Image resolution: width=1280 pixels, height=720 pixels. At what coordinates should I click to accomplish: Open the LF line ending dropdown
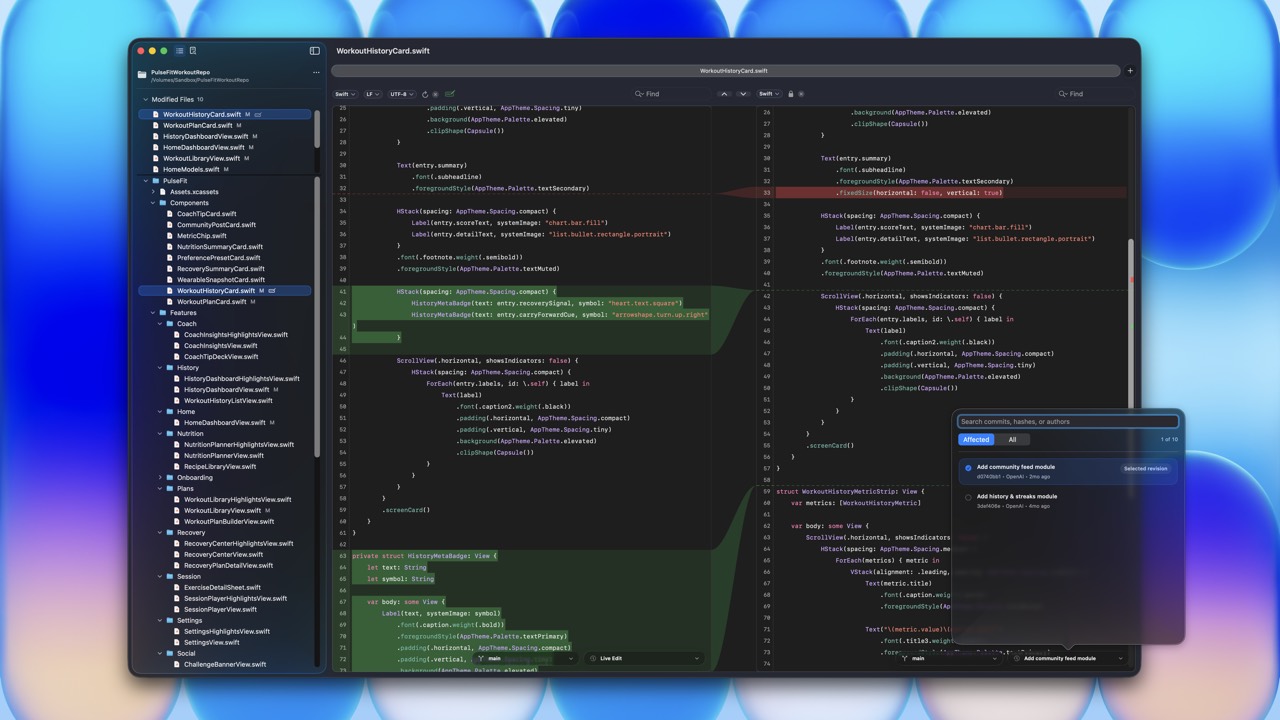372,94
